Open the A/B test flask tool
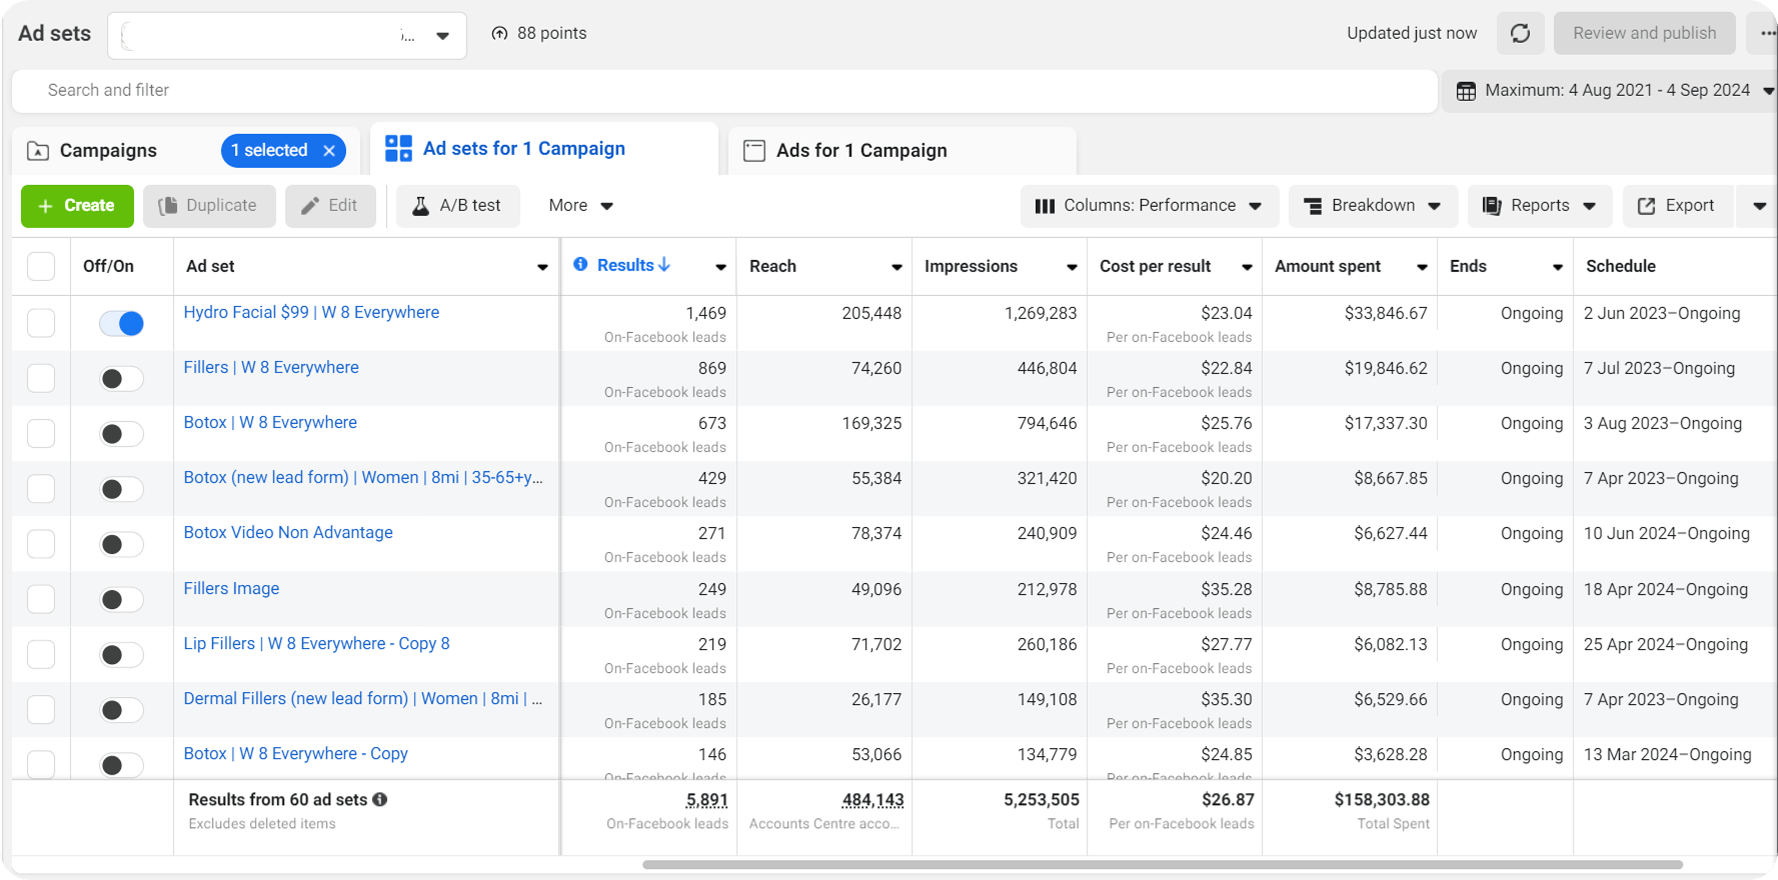This screenshot has width=1778, height=880. pos(458,206)
